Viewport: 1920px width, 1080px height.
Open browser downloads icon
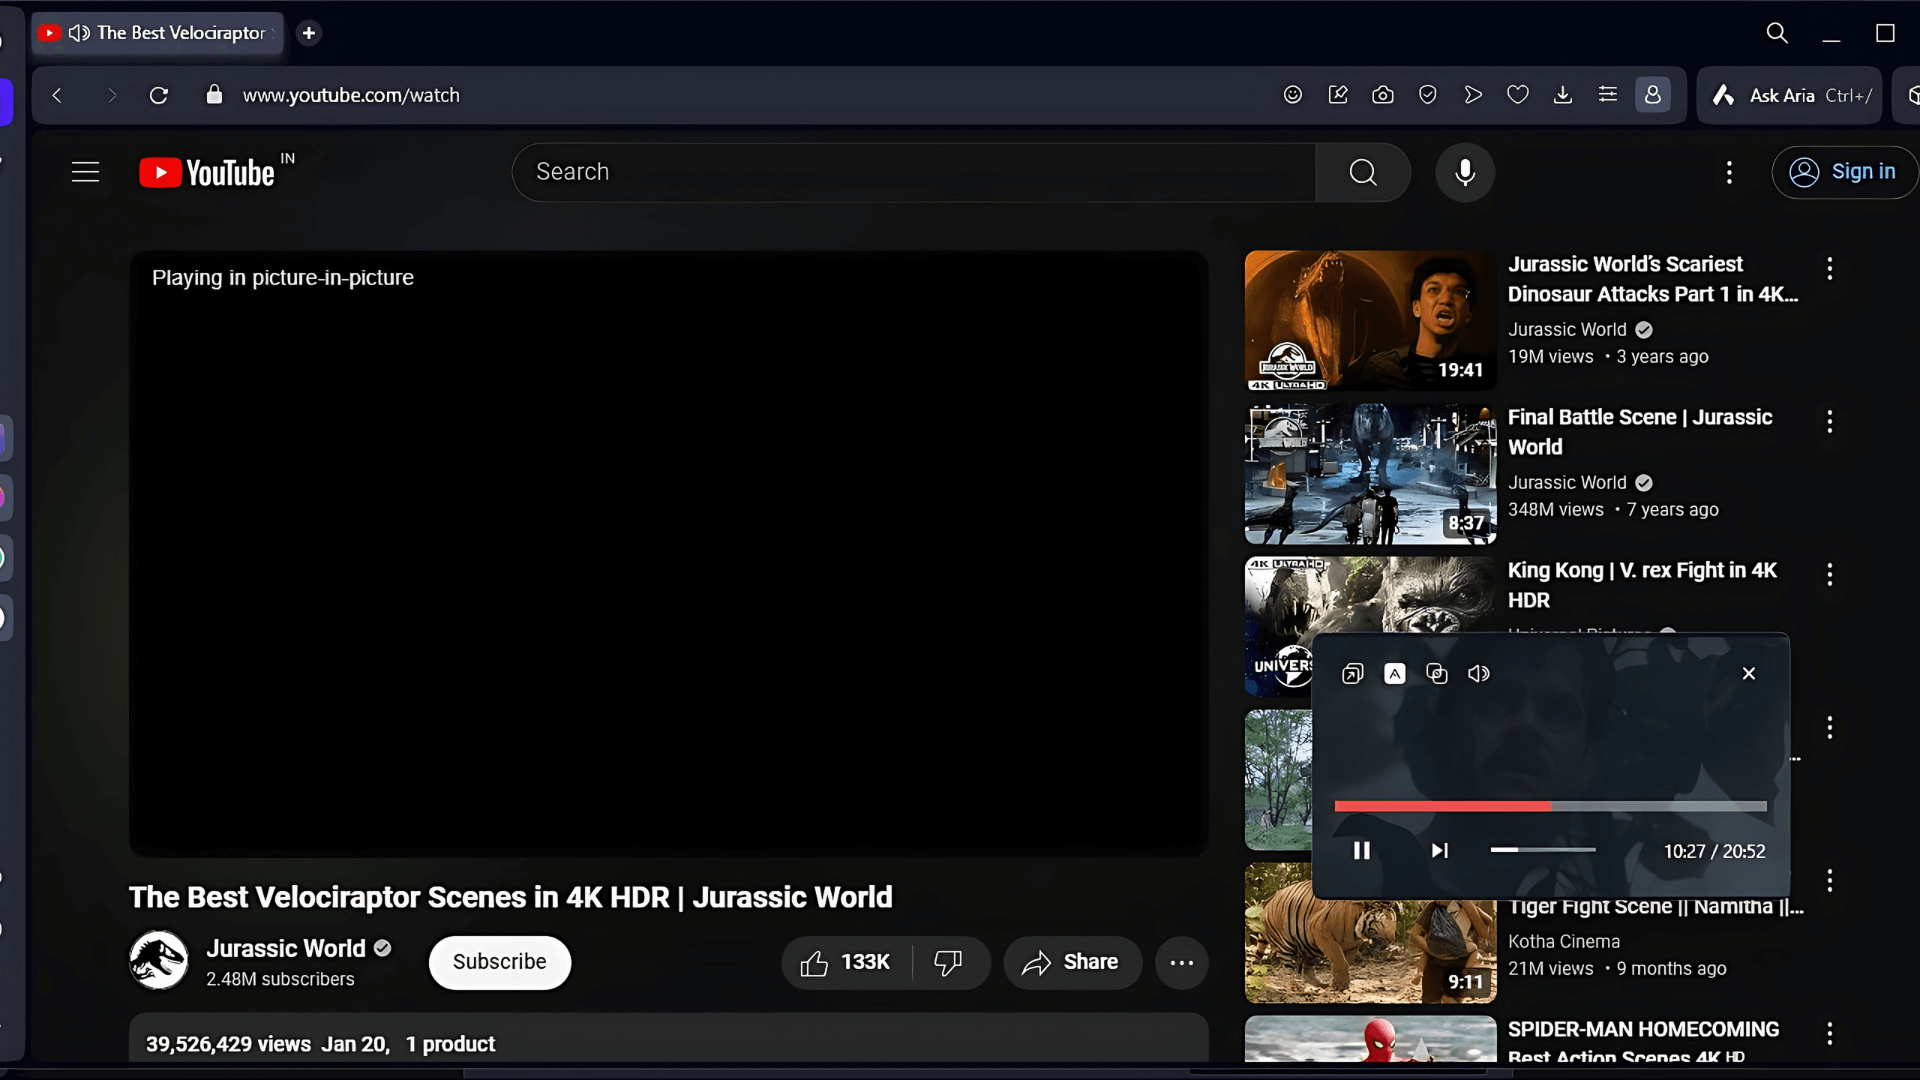[1563, 95]
